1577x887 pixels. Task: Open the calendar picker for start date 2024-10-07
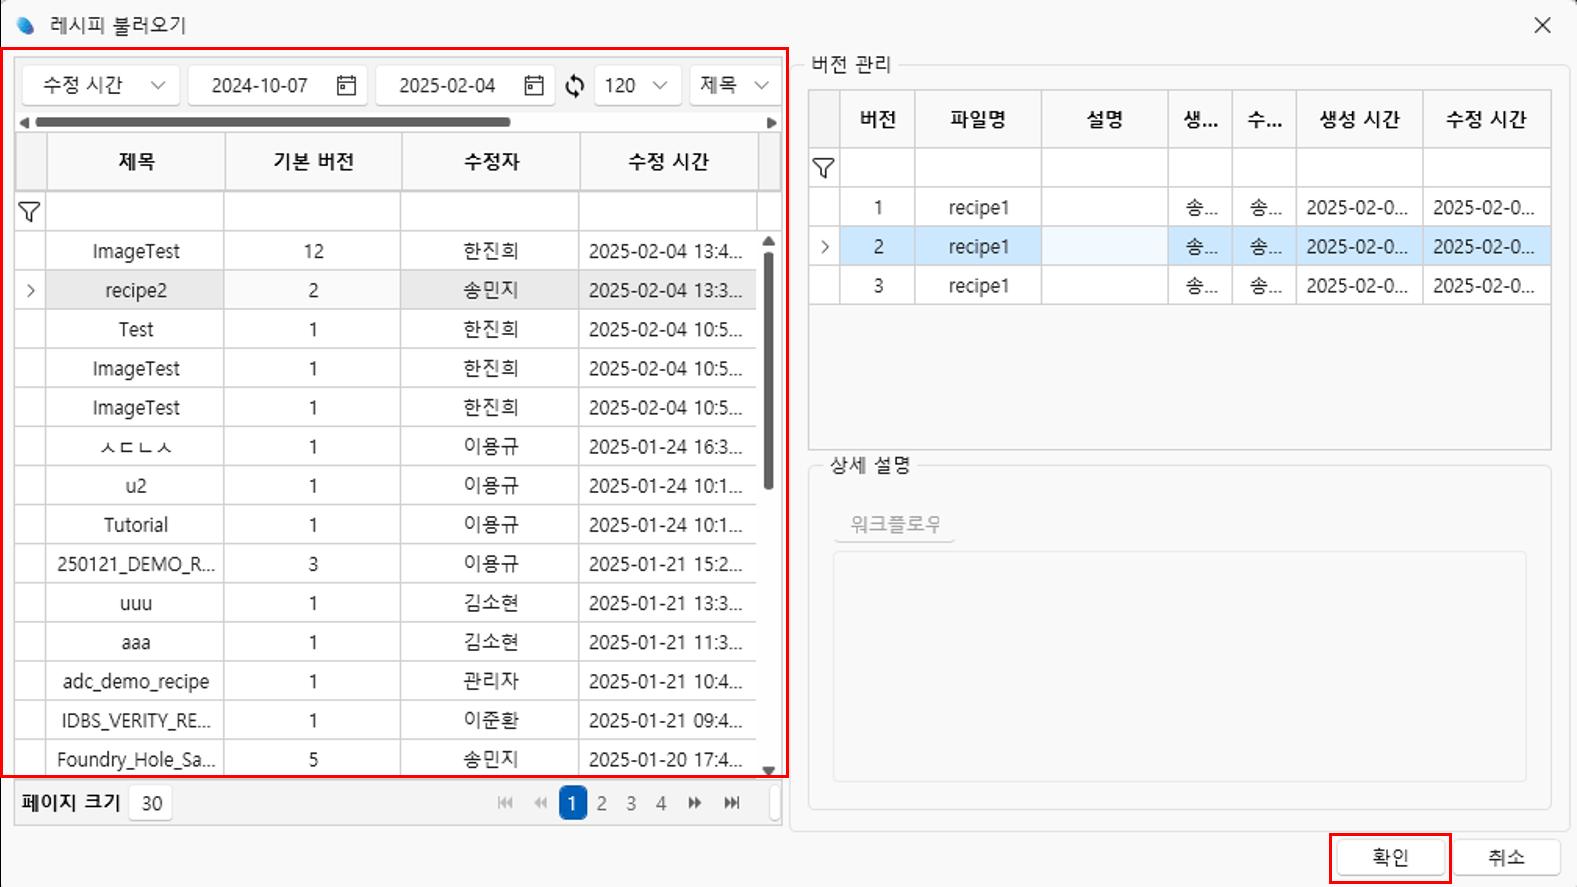tap(346, 86)
